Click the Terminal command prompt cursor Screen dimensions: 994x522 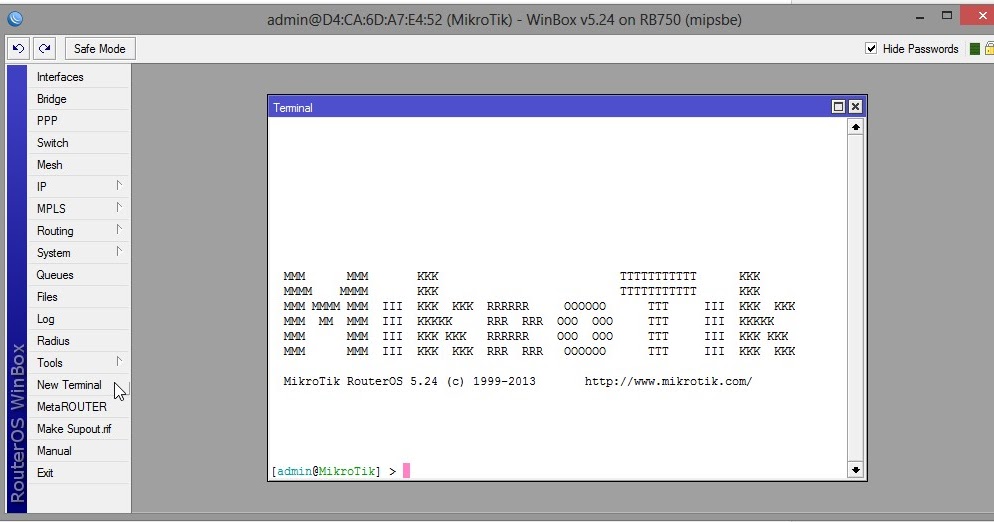tap(406, 470)
